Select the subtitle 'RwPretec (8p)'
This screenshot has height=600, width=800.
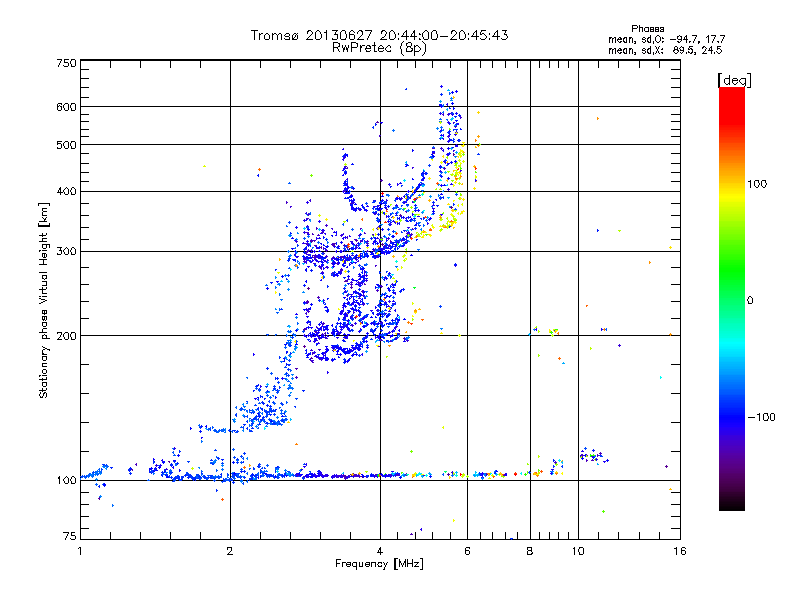pyautogui.click(x=380, y=48)
